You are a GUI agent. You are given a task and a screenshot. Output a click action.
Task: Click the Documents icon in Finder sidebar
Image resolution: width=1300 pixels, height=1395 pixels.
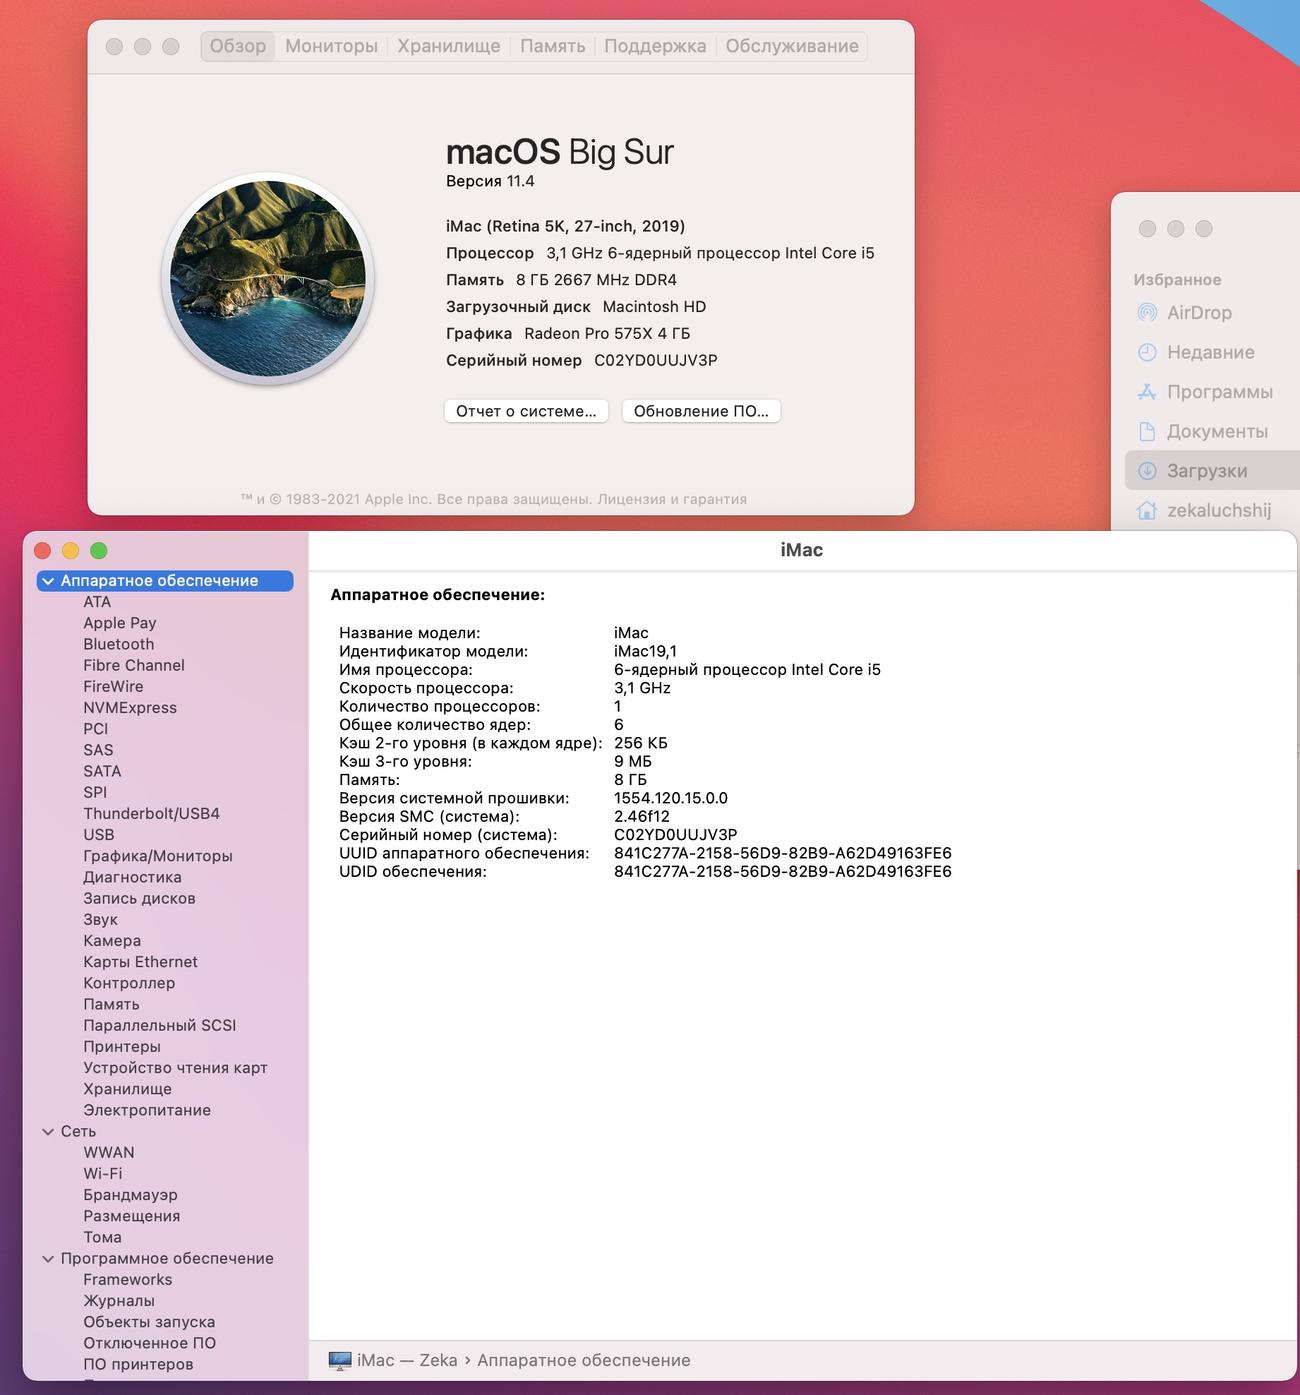tap(1147, 431)
